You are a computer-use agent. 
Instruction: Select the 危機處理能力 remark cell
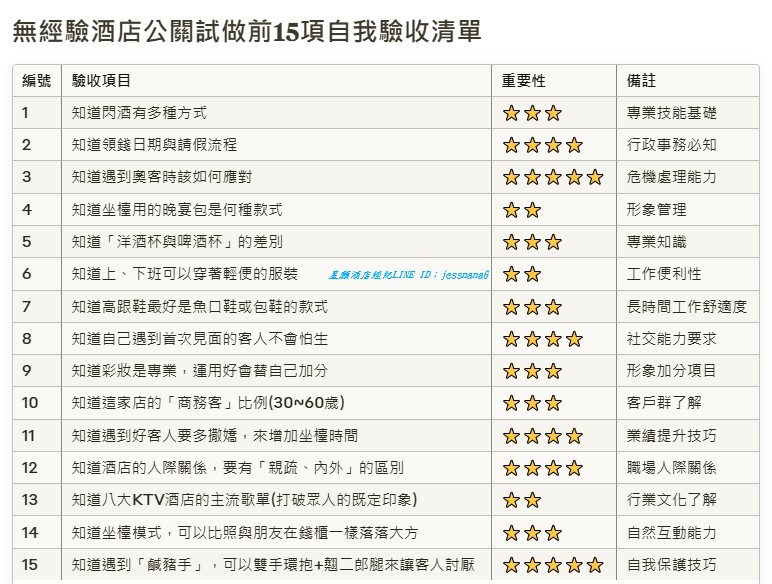click(x=671, y=177)
